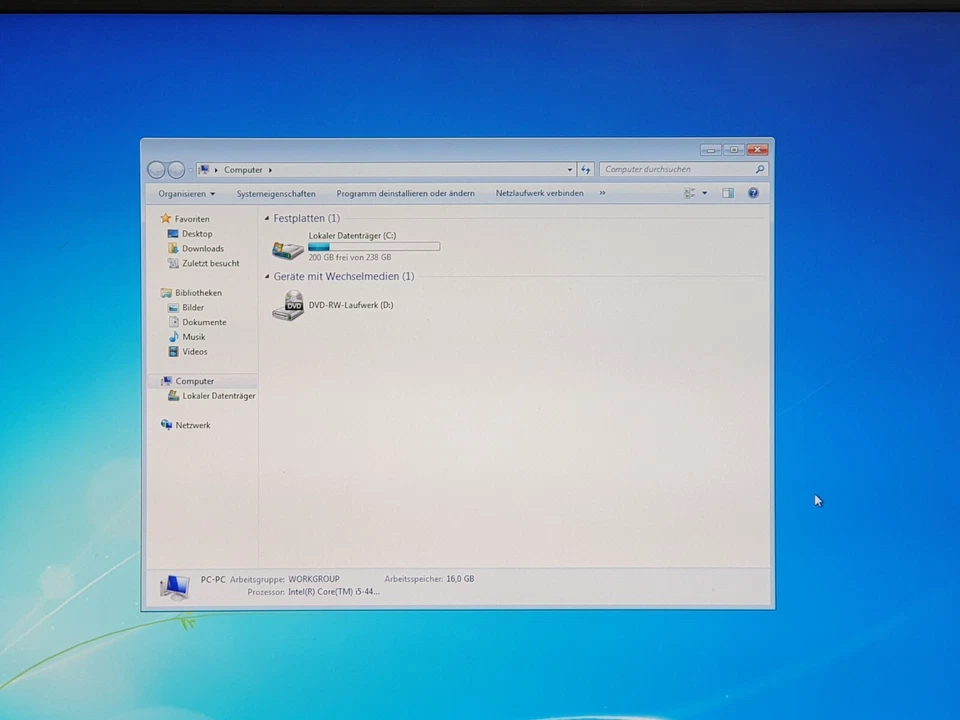Viewport: 960px width, 720px height.
Task: Open 'Zuletzt besucht' in sidebar
Action: (211, 263)
